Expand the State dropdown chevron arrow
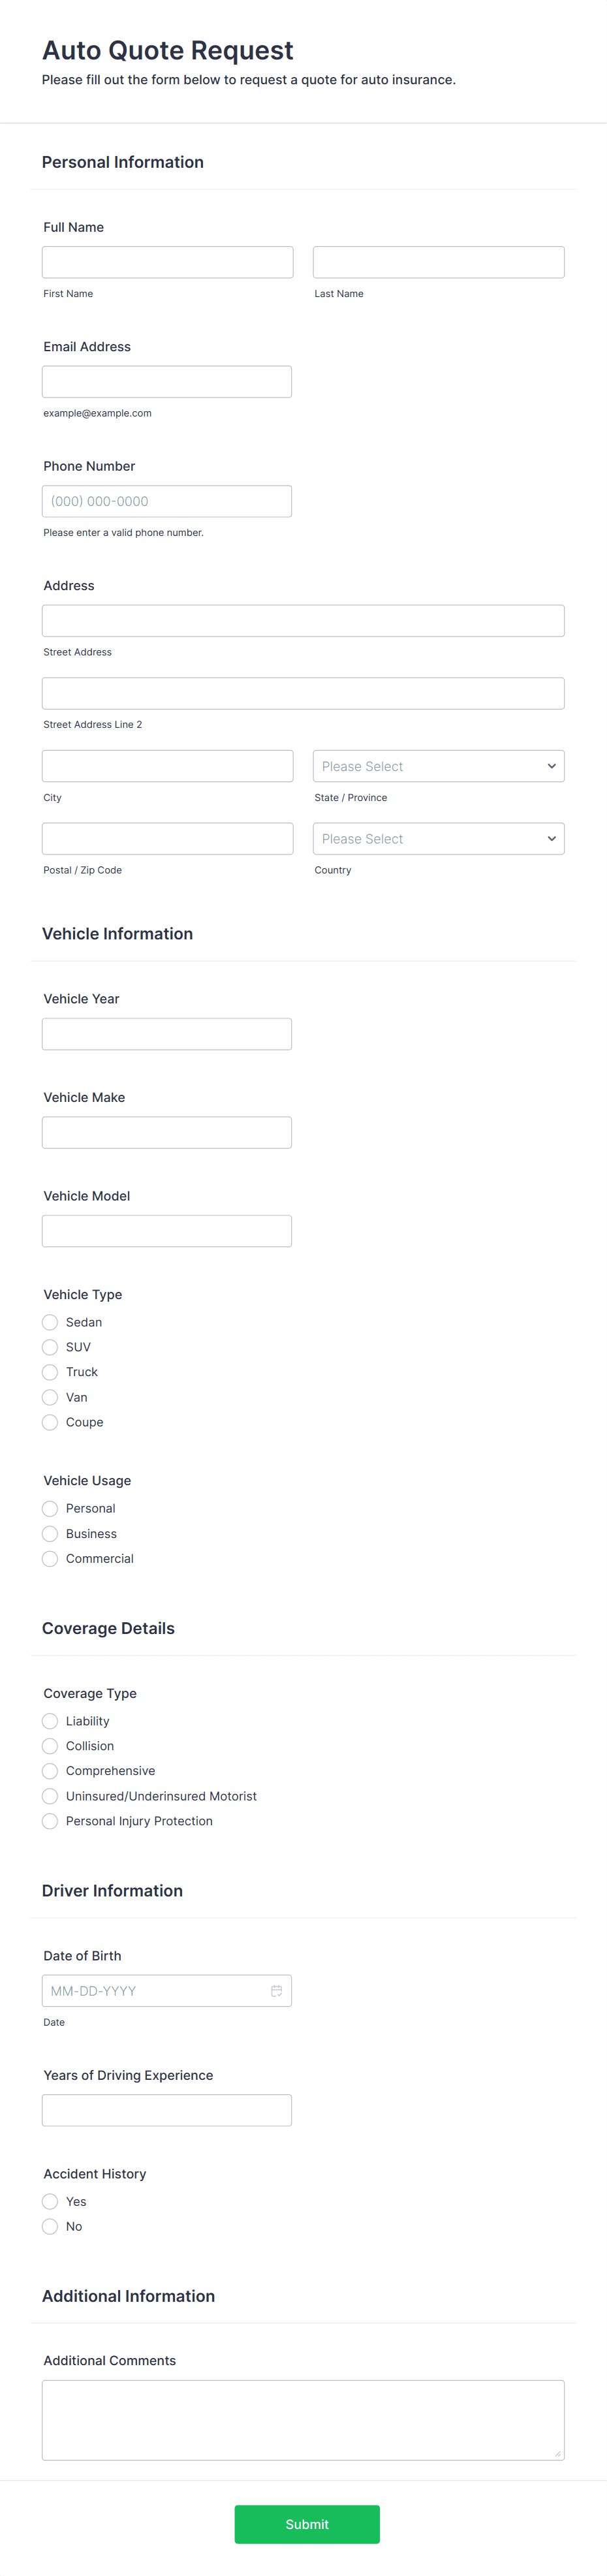607x2576 pixels. click(x=551, y=765)
